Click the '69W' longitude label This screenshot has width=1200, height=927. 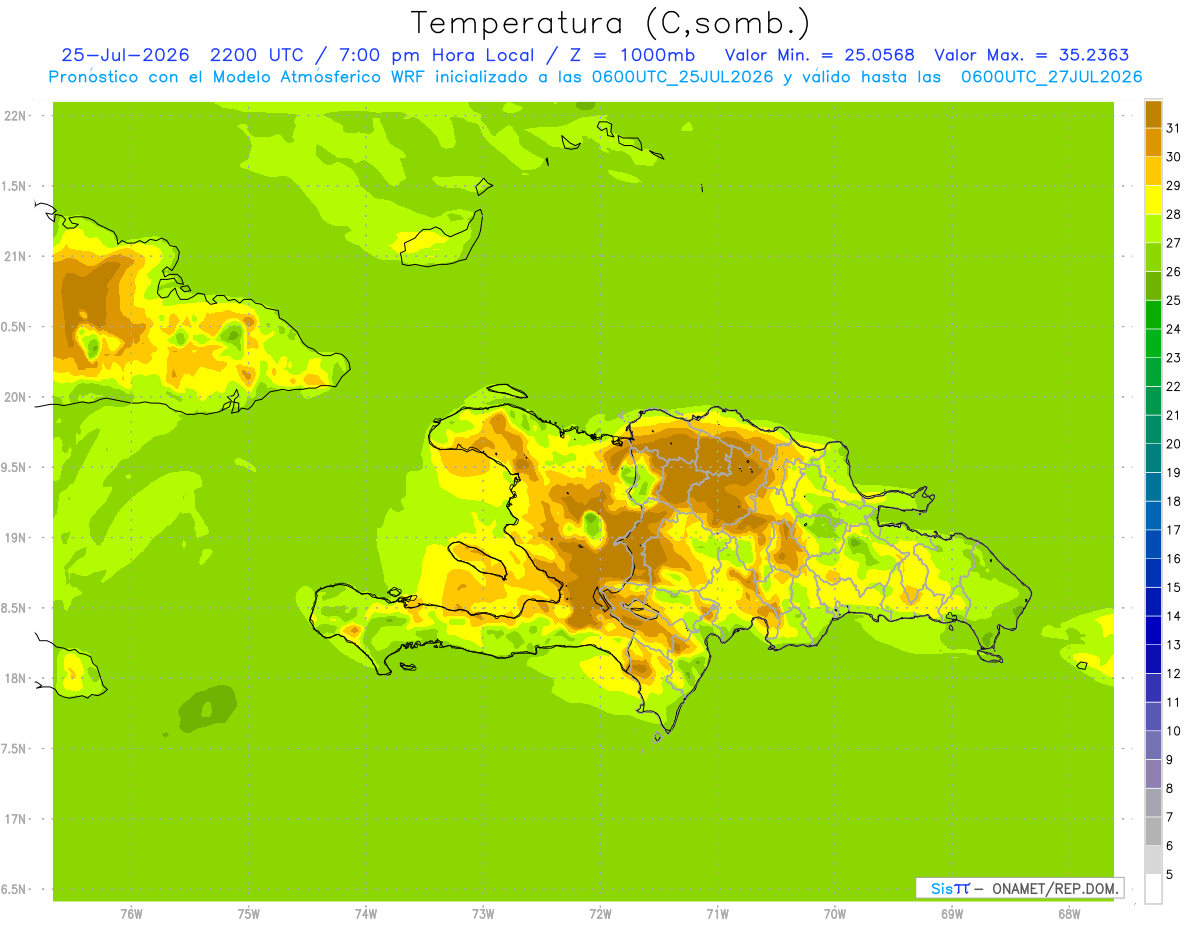[x=951, y=914]
